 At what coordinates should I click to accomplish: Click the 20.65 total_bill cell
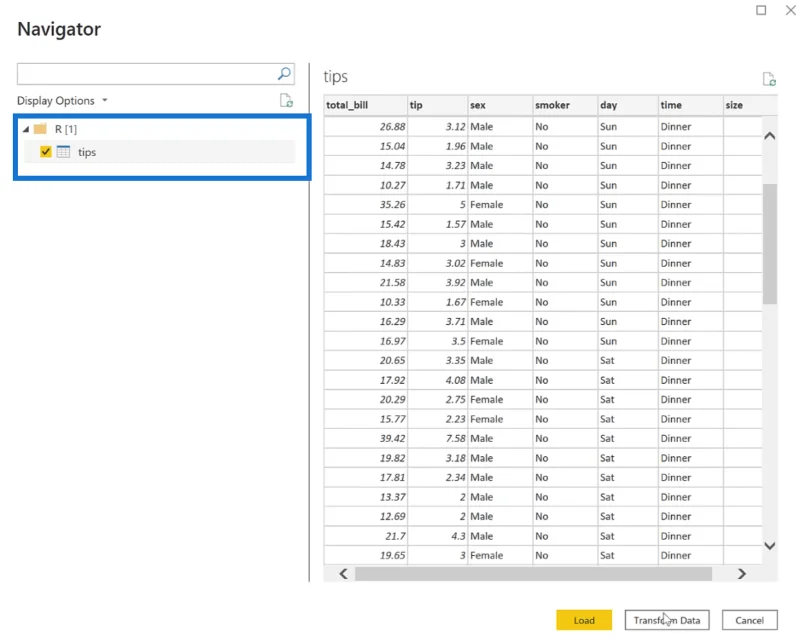pos(365,360)
